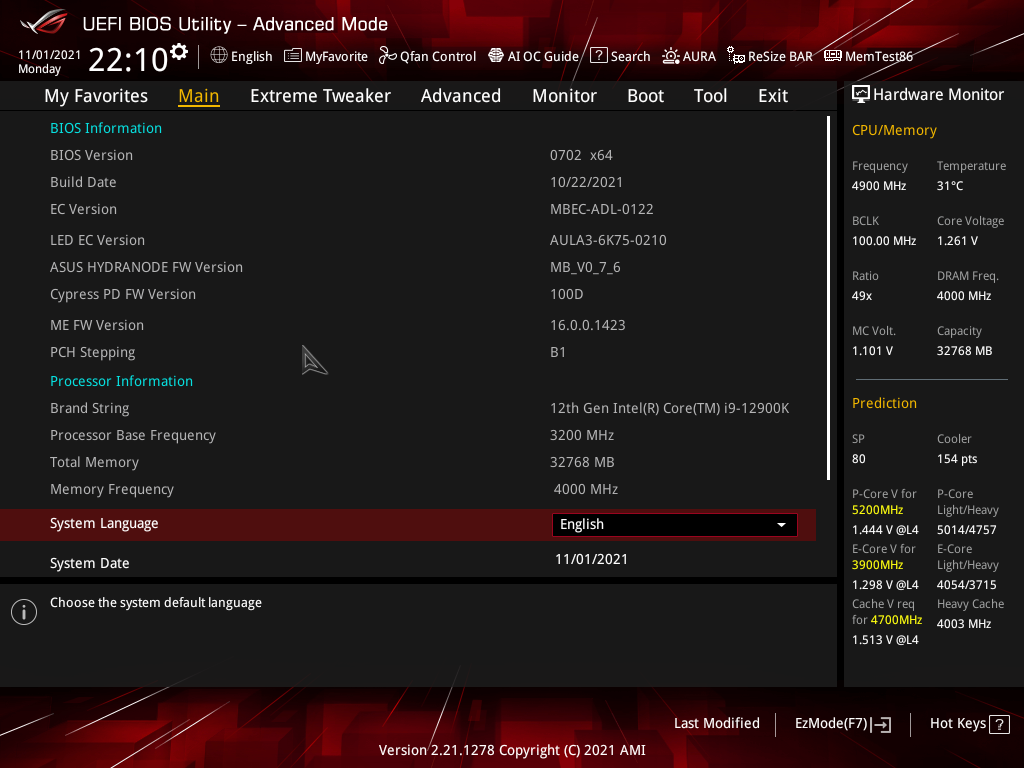
Task: Click the globe language icon
Action: 219,56
